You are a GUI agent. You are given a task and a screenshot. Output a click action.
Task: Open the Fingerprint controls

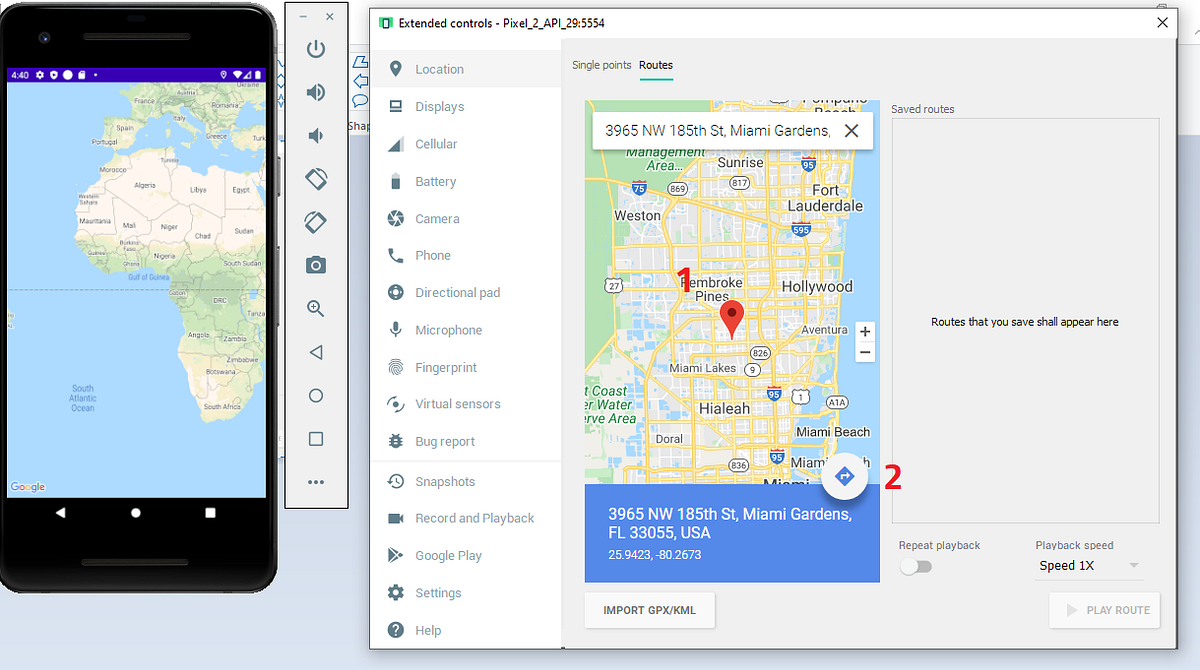(447, 366)
